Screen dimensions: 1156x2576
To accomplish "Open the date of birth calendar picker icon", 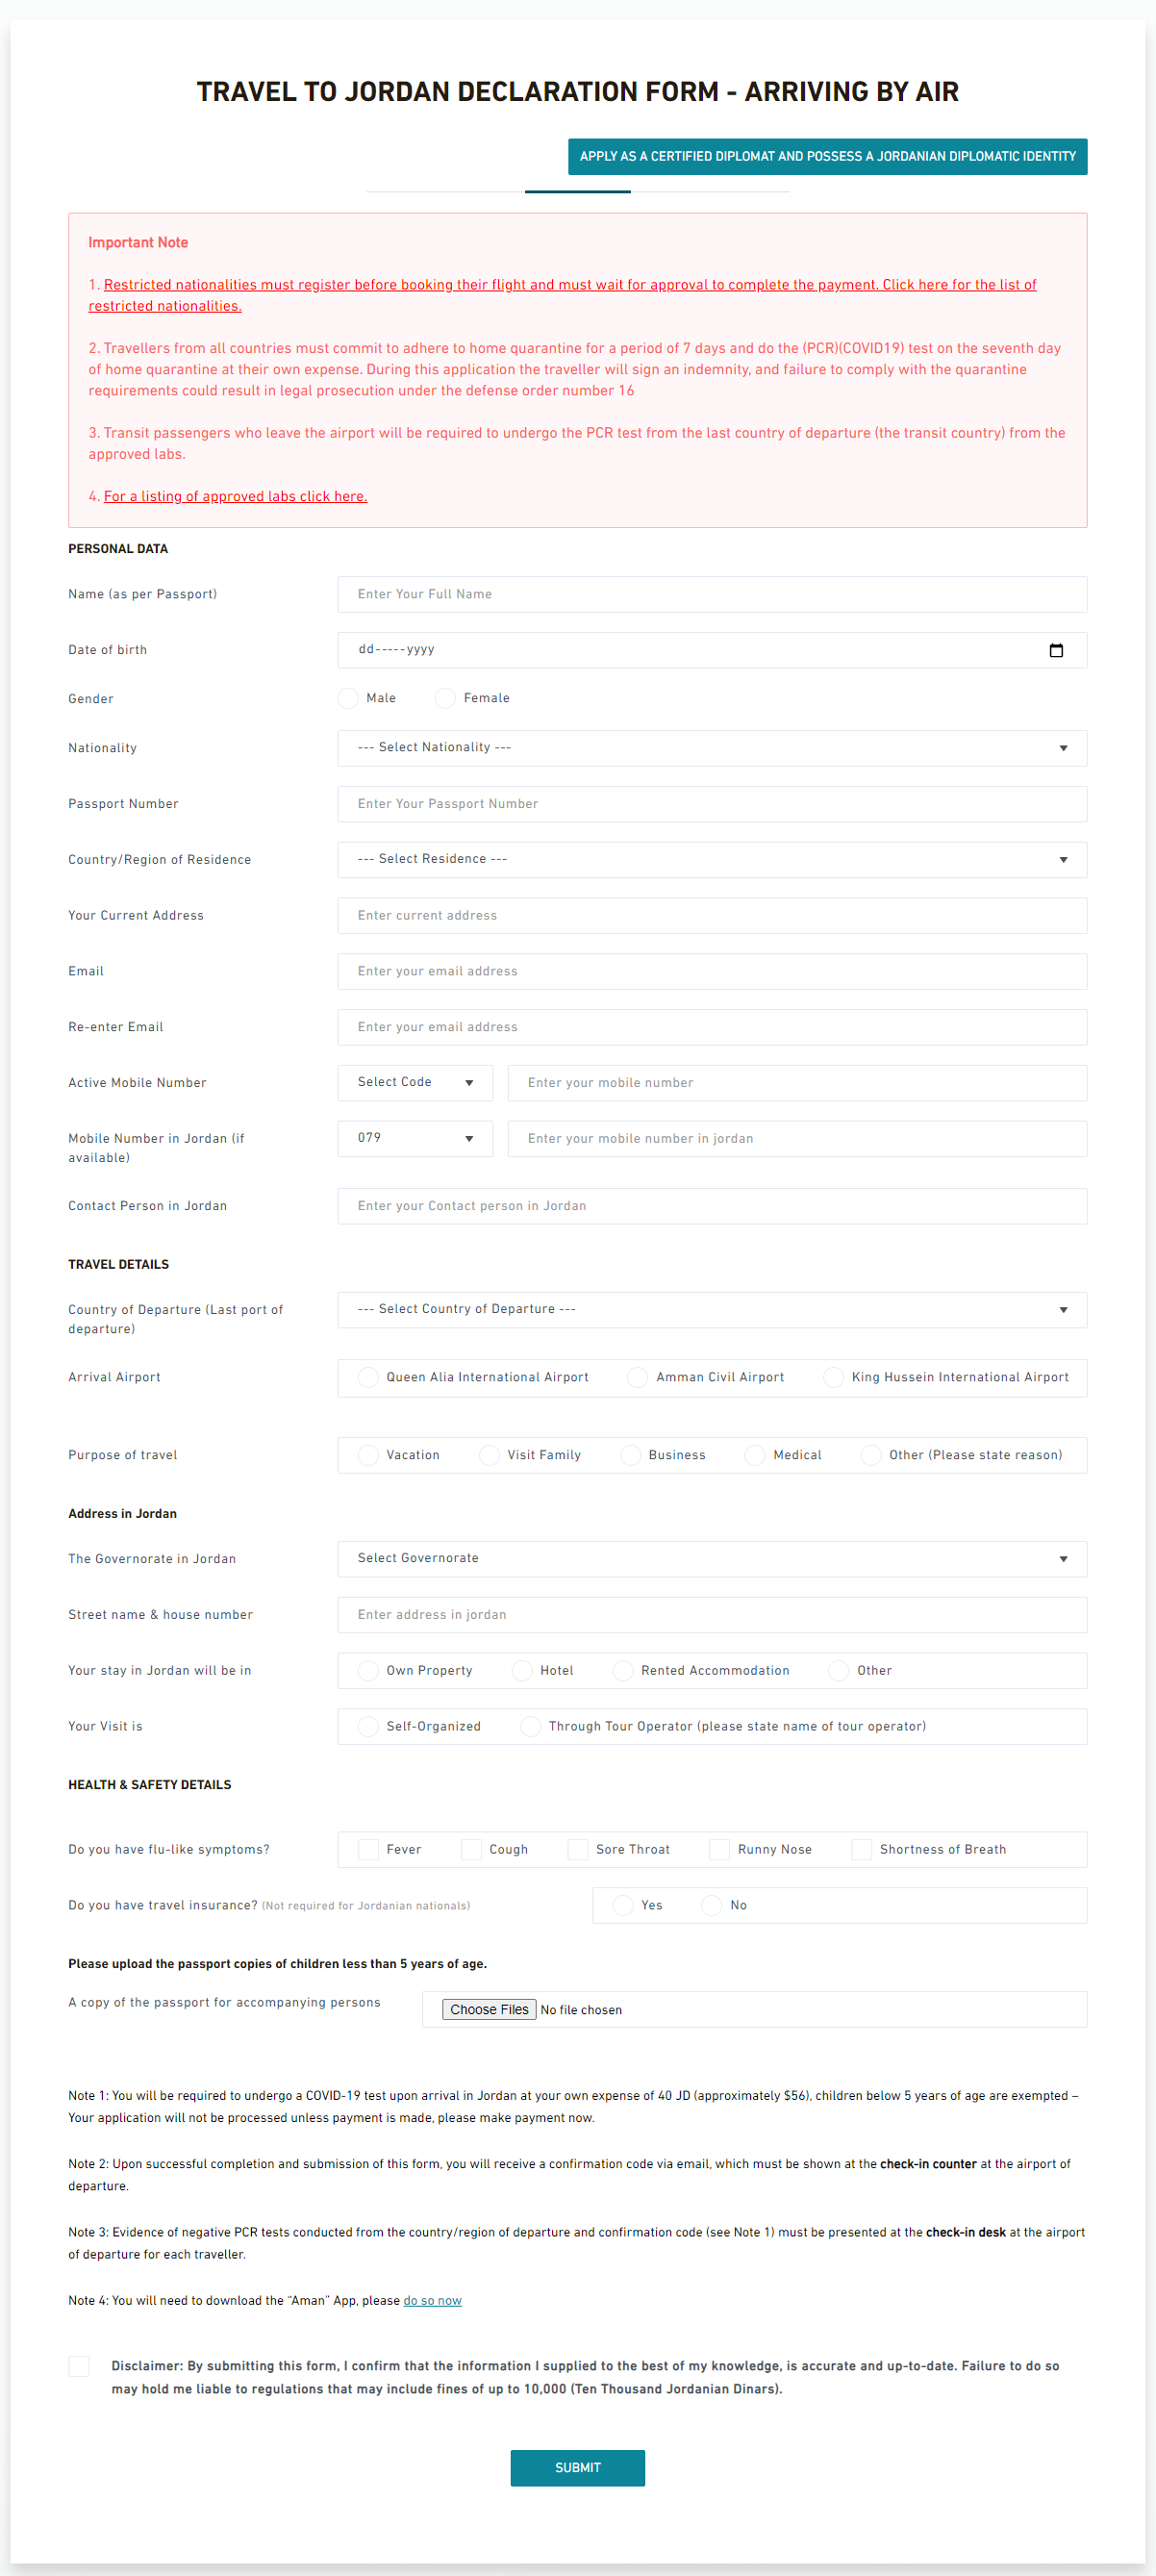I will [x=1056, y=650].
